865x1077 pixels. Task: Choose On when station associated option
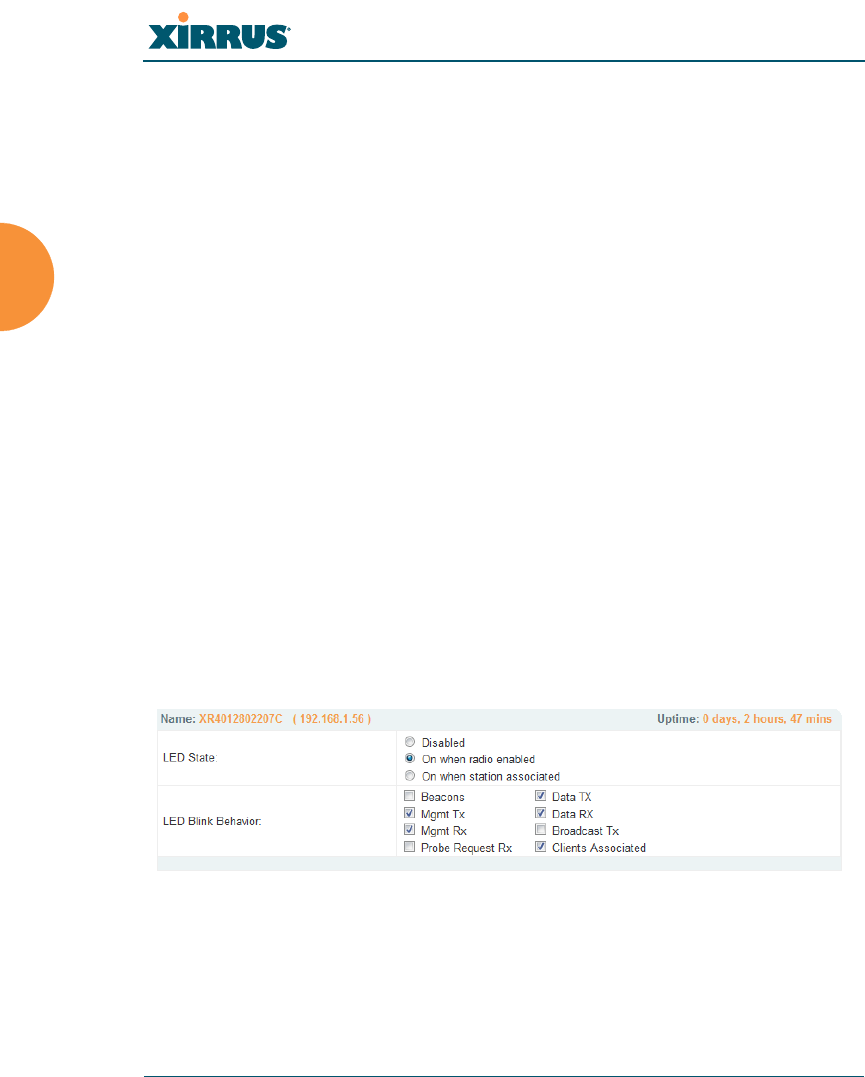click(410, 775)
